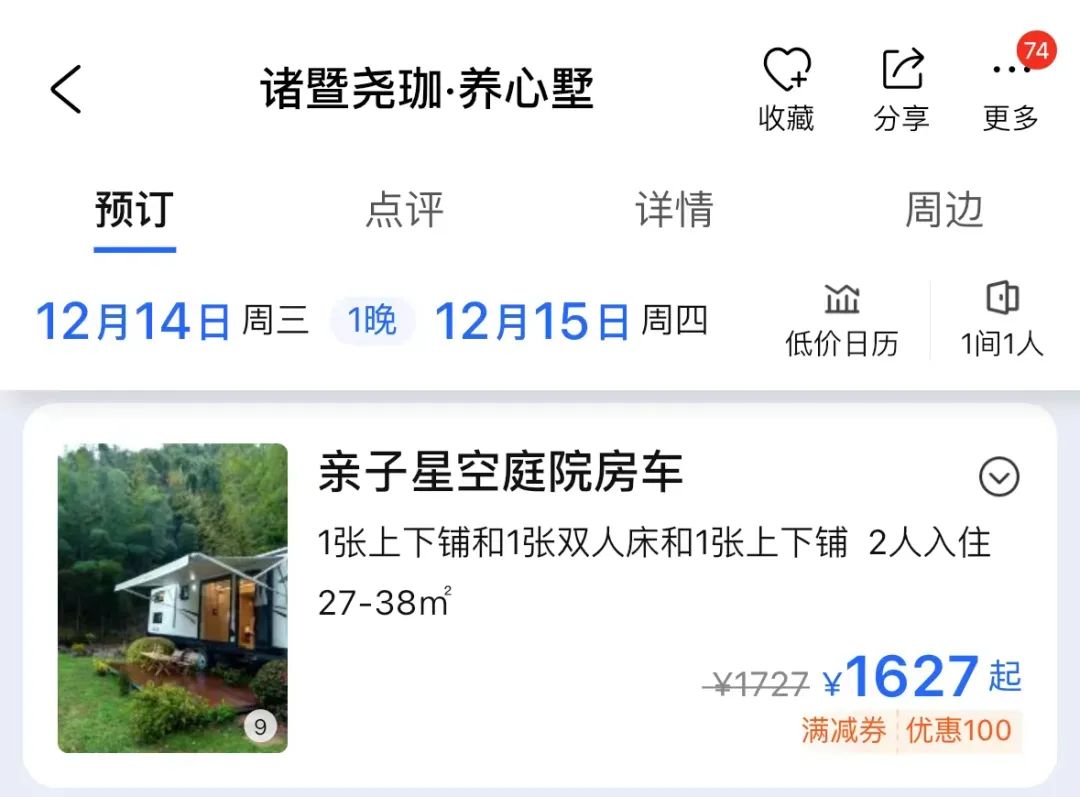The width and height of the screenshot is (1080, 797).
Task: Open the 更多 three-dots menu
Action: 1011,70
